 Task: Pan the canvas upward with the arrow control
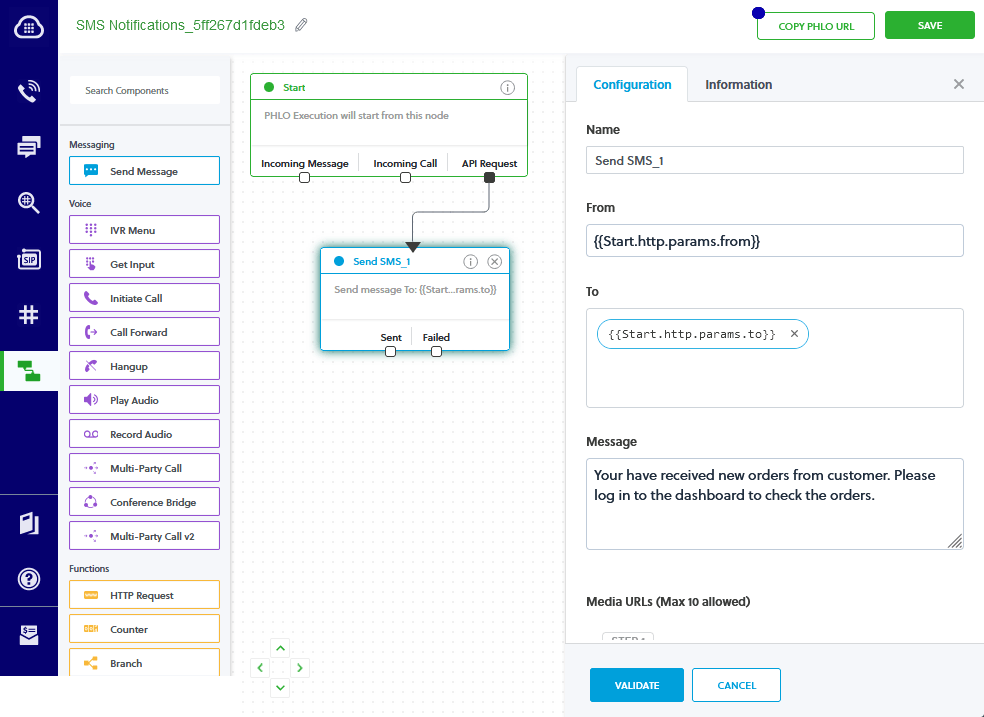[280, 647]
